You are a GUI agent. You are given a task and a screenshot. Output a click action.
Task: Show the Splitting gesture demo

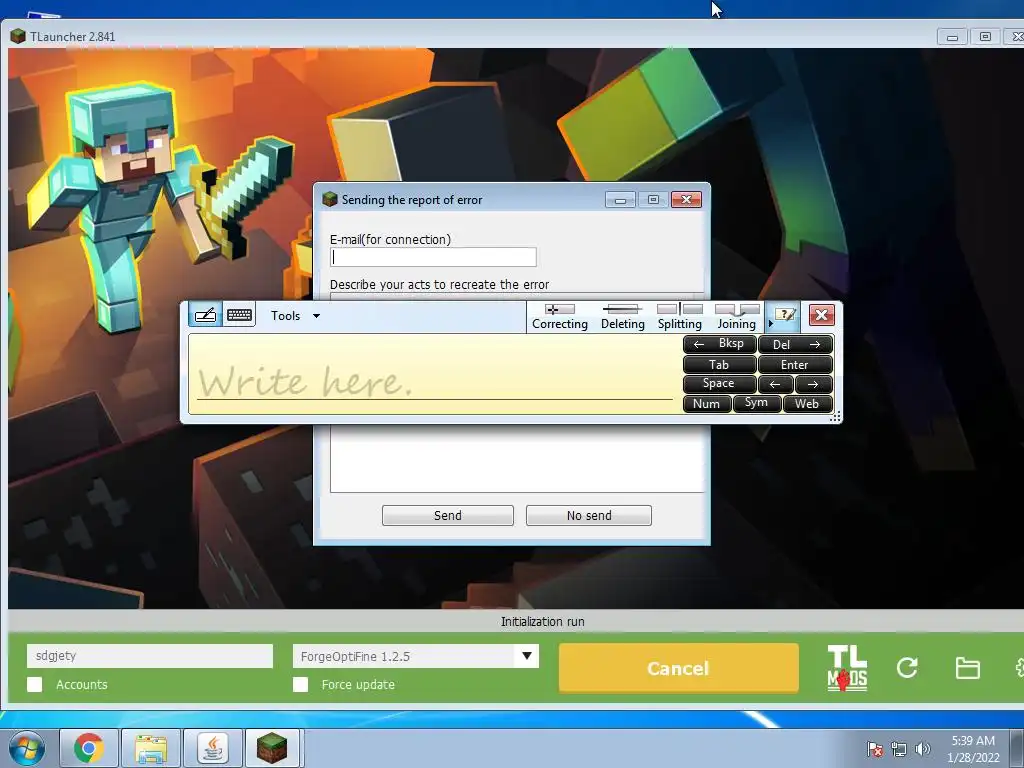click(680, 317)
